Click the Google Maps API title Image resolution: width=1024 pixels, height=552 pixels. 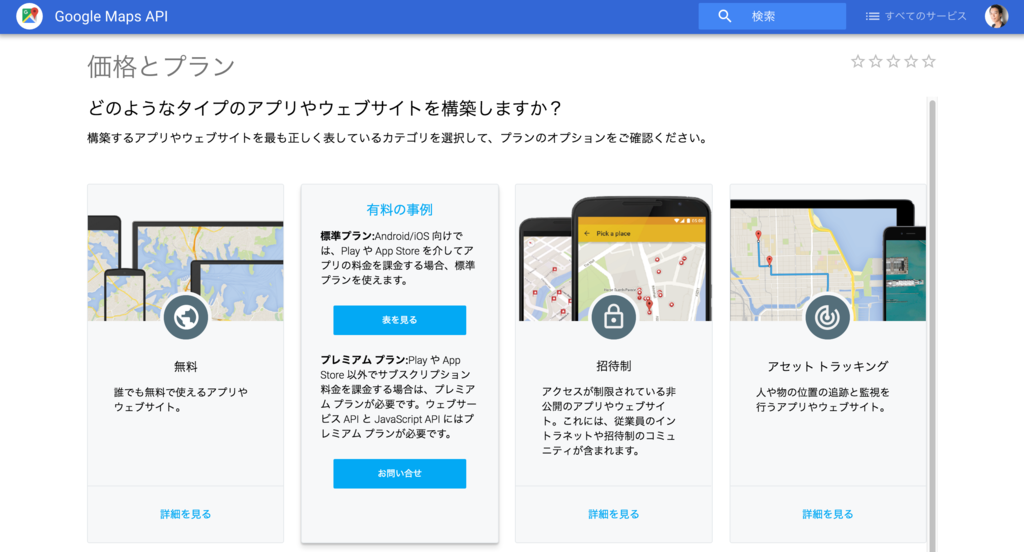point(111,16)
